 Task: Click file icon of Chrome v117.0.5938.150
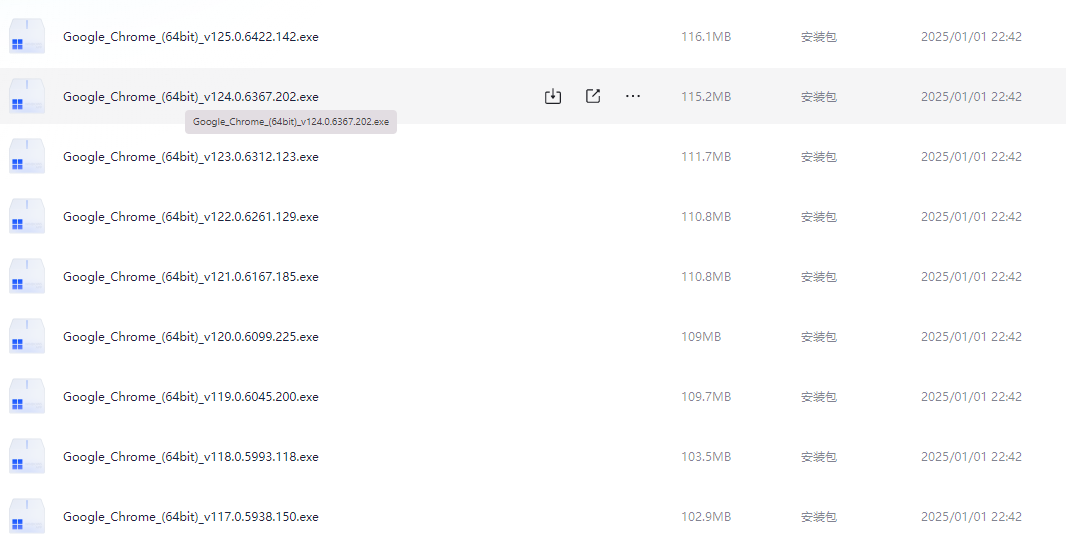tap(27, 517)
